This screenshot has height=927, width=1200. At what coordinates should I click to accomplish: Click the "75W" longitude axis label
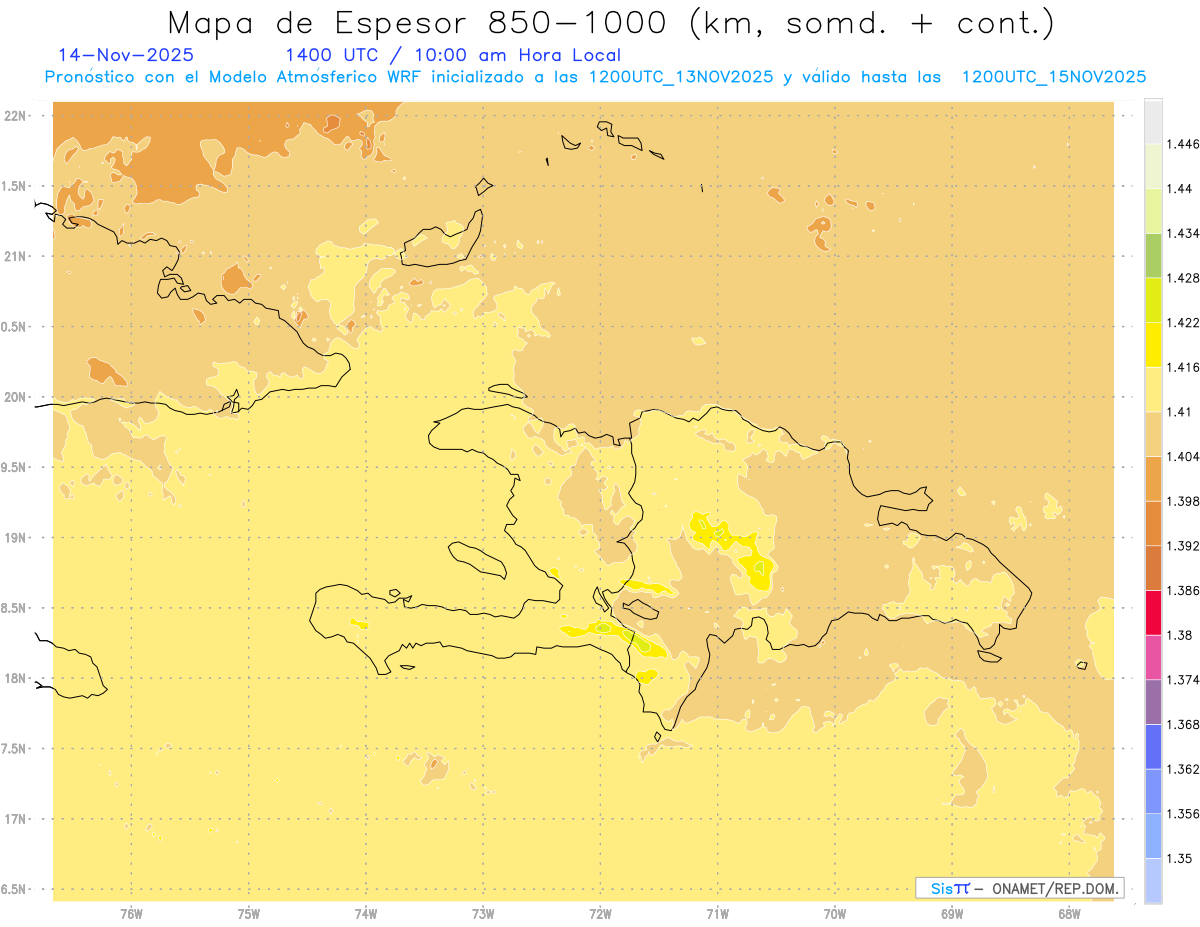248,914
